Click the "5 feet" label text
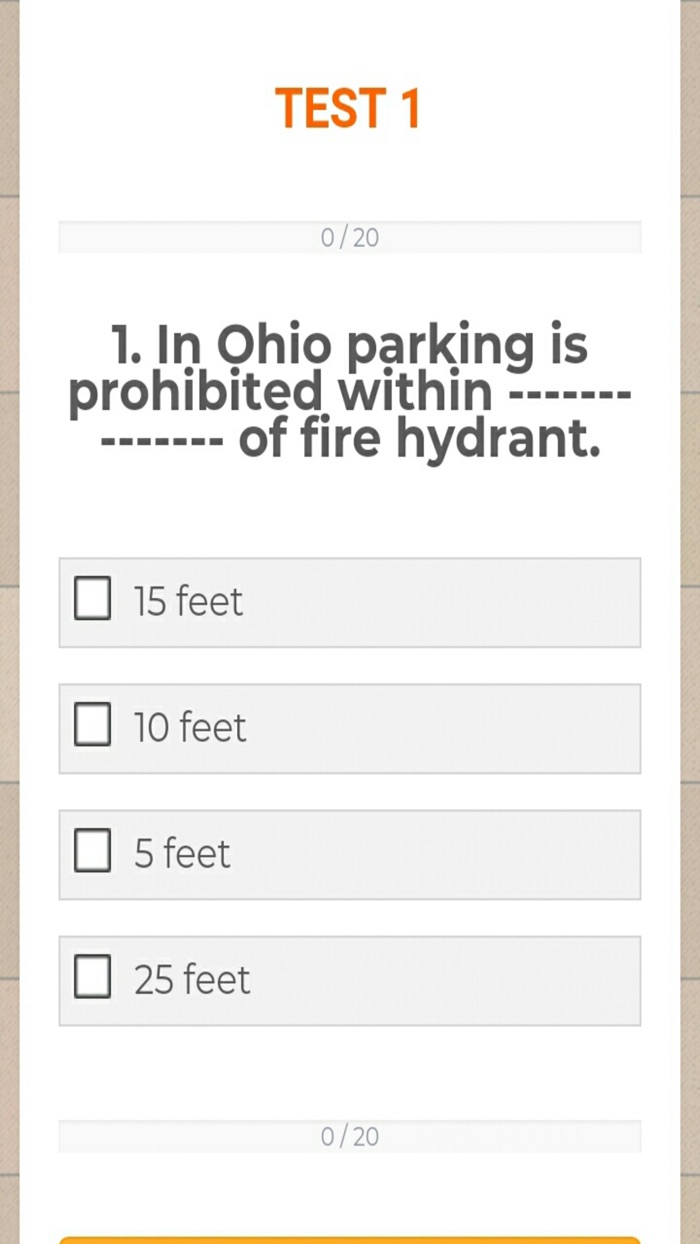Viewport: 700px width, 1244px height. coord(179,853)
